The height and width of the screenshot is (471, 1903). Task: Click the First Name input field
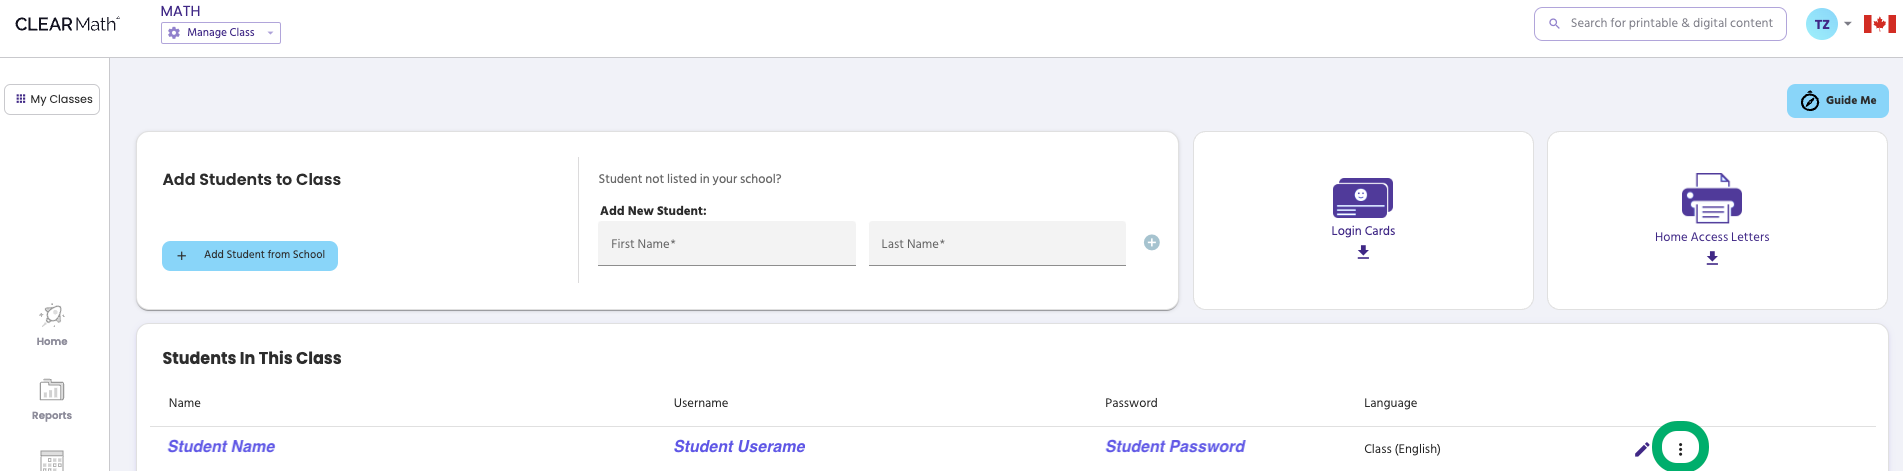click(726, 244)
